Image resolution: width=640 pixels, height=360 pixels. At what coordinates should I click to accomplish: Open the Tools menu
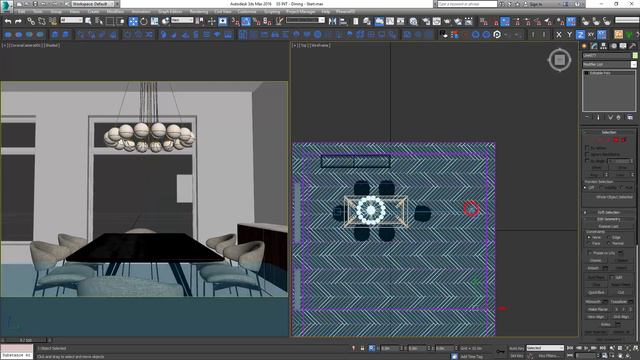pyautogui.click(x=38, y=12)
